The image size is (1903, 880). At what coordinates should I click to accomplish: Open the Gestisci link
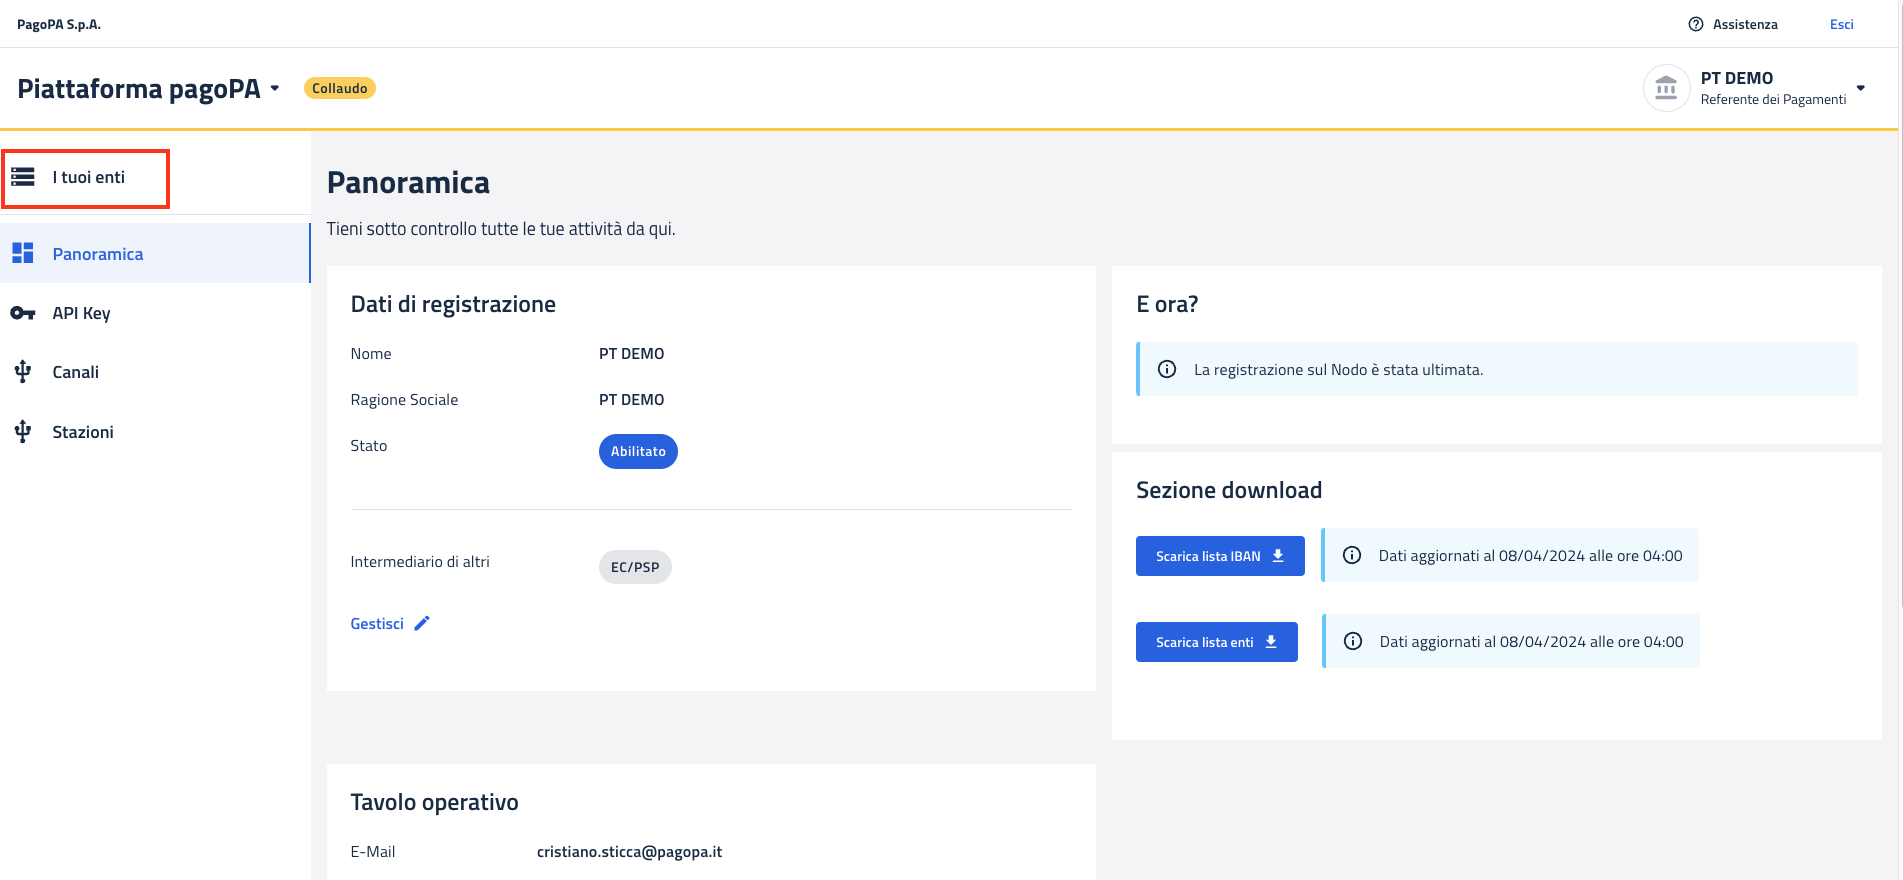pos(377,623)
